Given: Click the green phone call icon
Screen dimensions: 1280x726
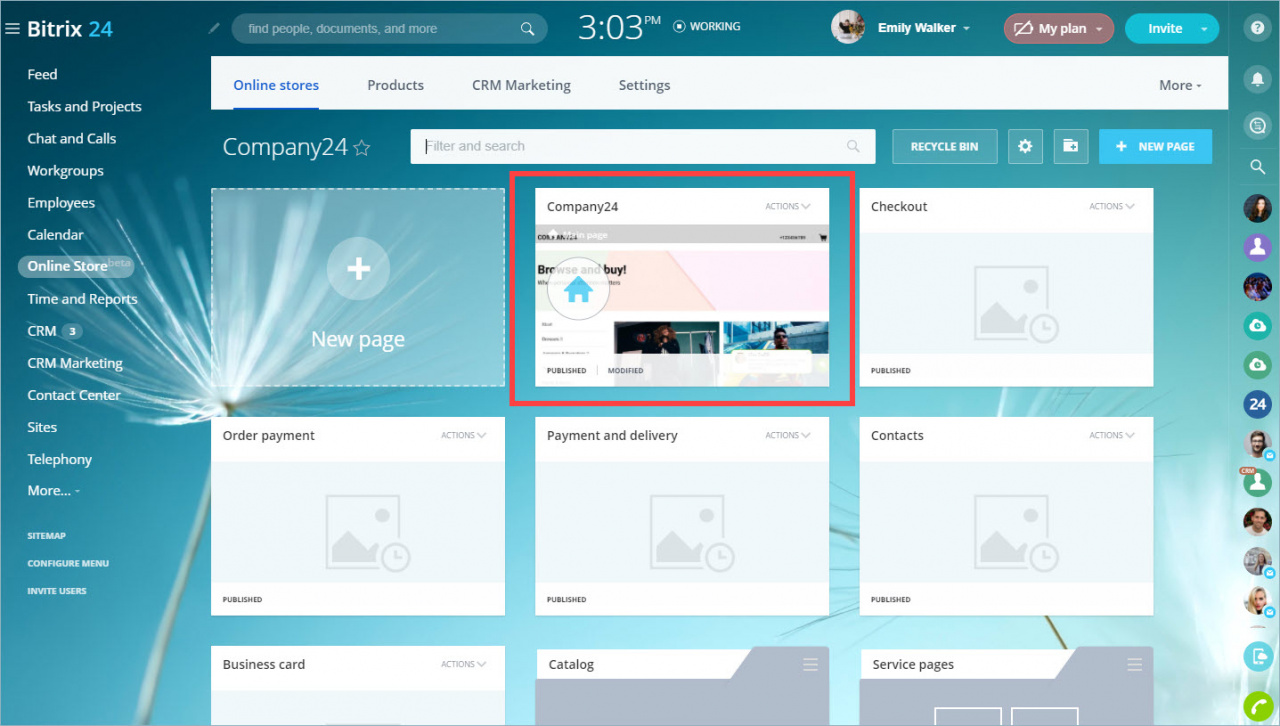Looking at the screenshot, I should pyautogui.click(x=1257, y=707).
